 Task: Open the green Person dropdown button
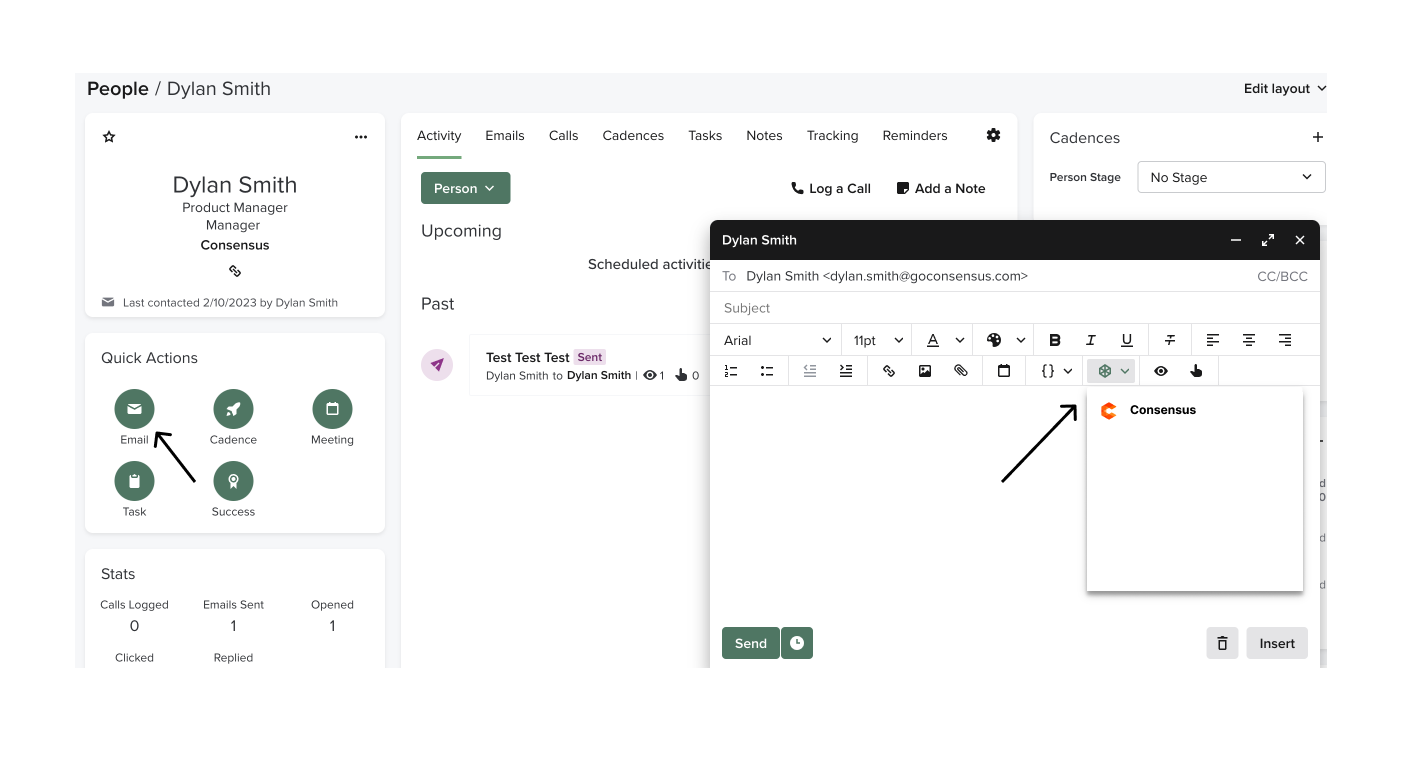click(x=465, y=188)
